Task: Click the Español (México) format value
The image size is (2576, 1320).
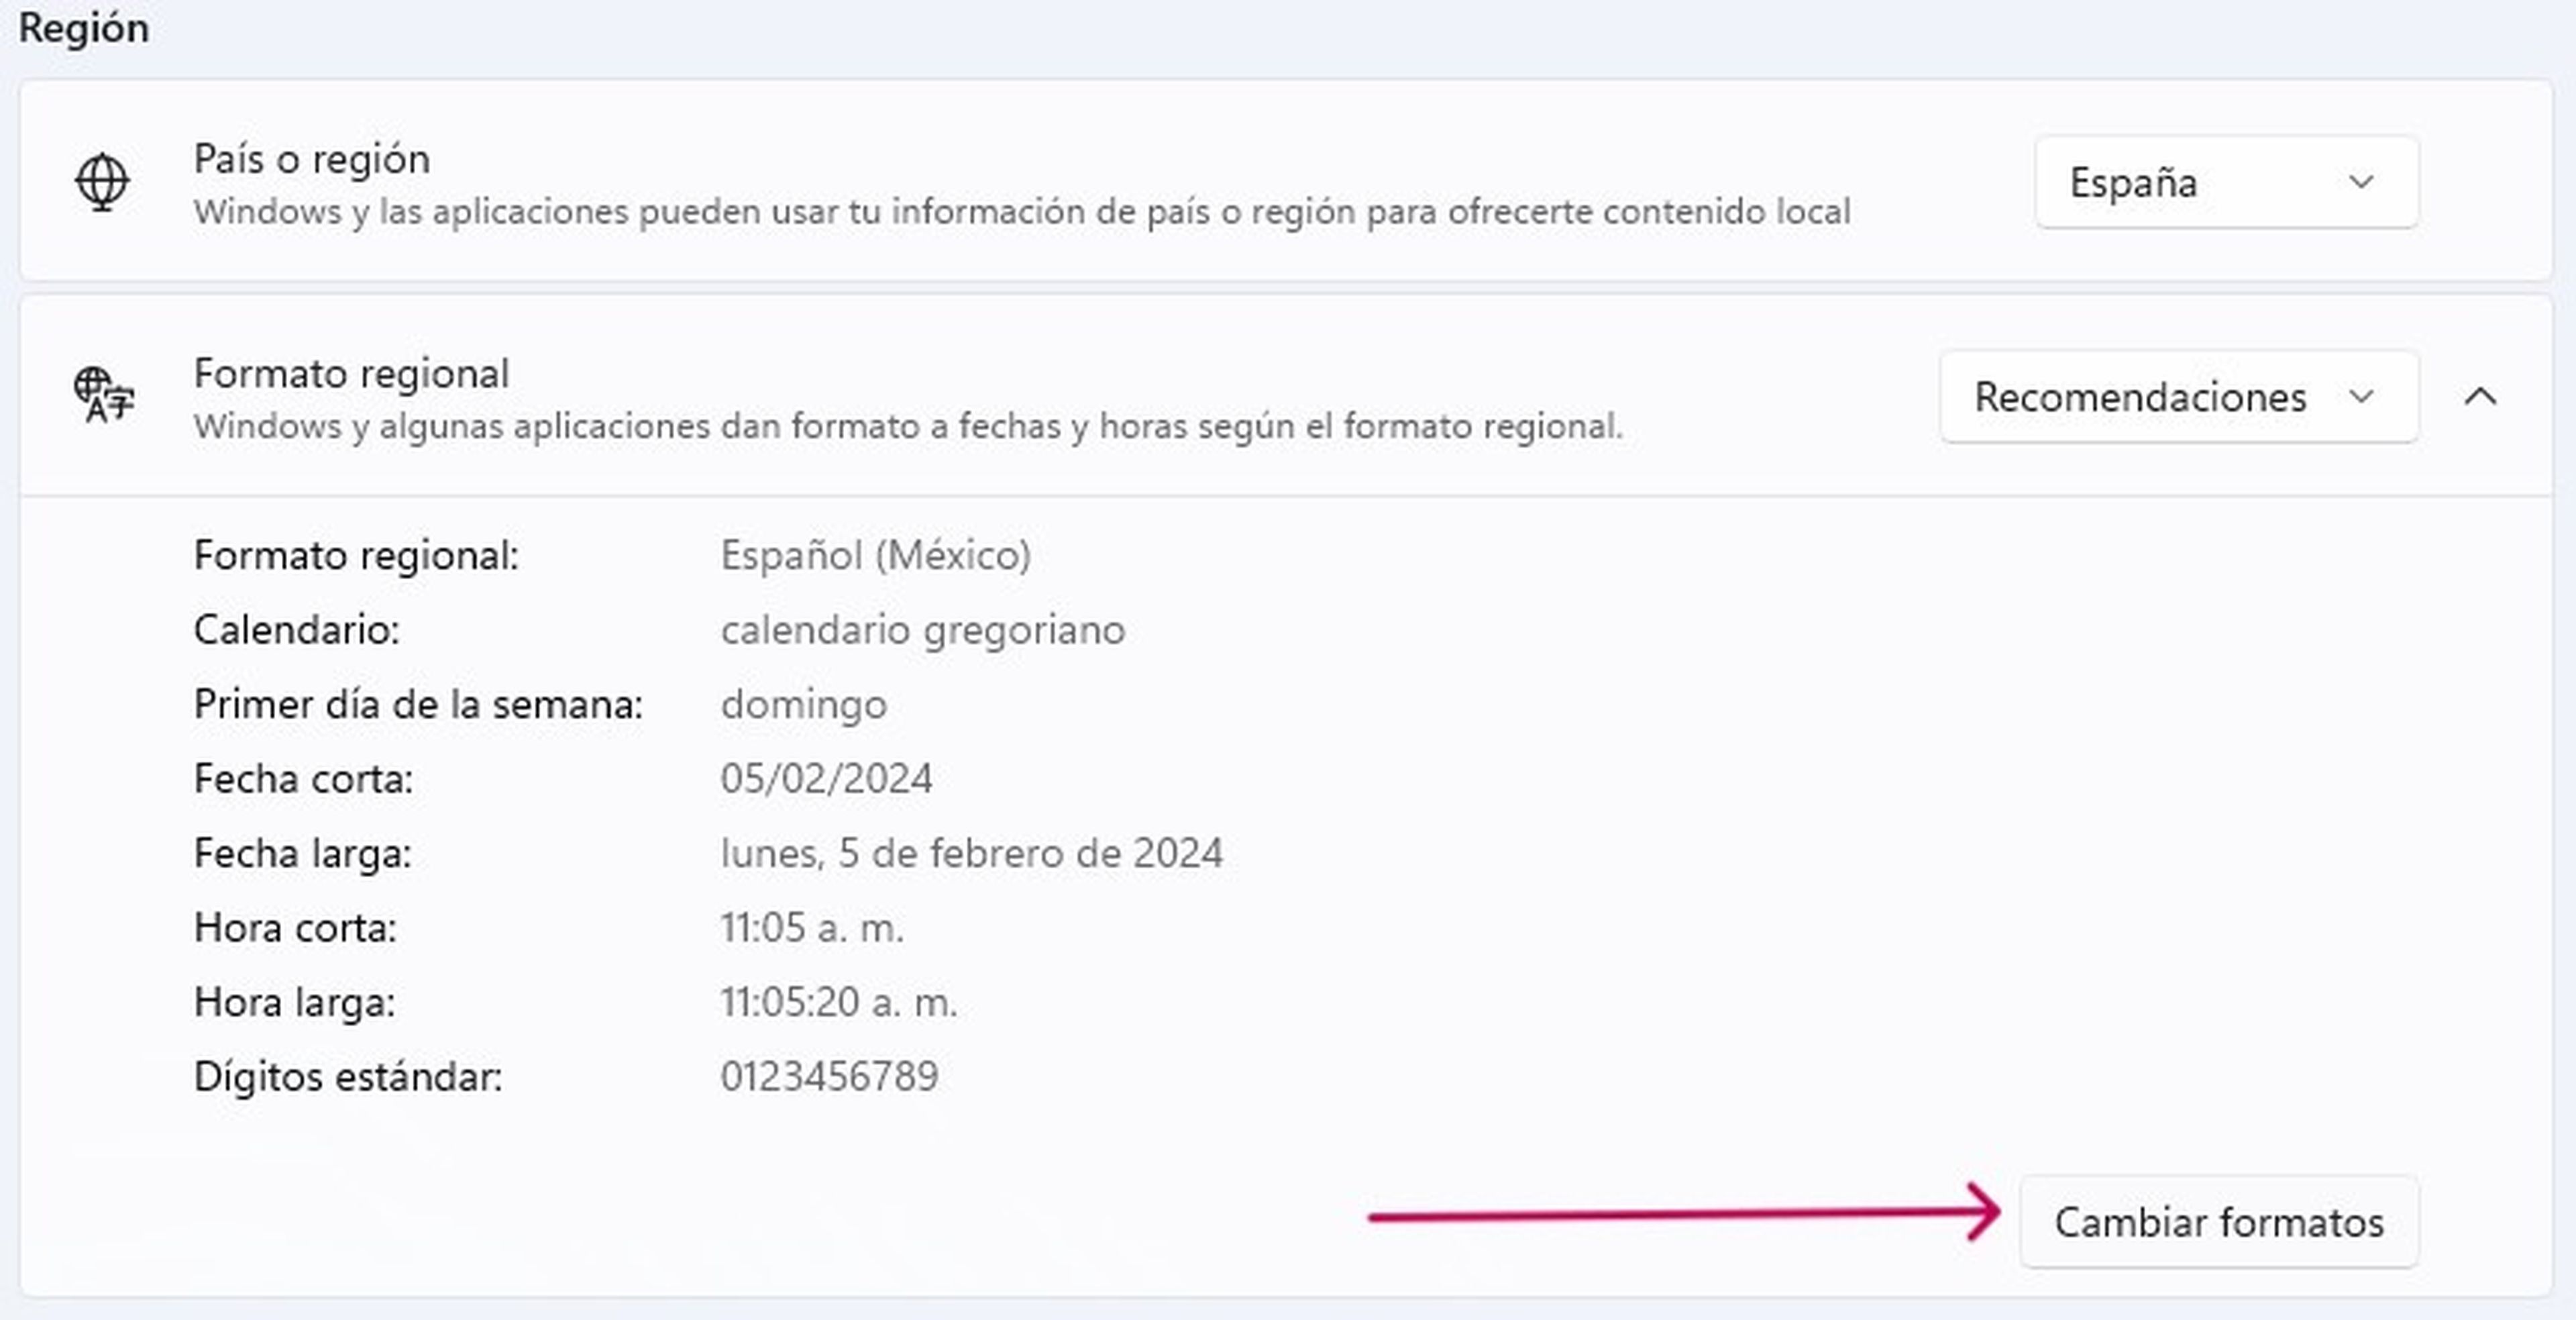Action: 875,555
